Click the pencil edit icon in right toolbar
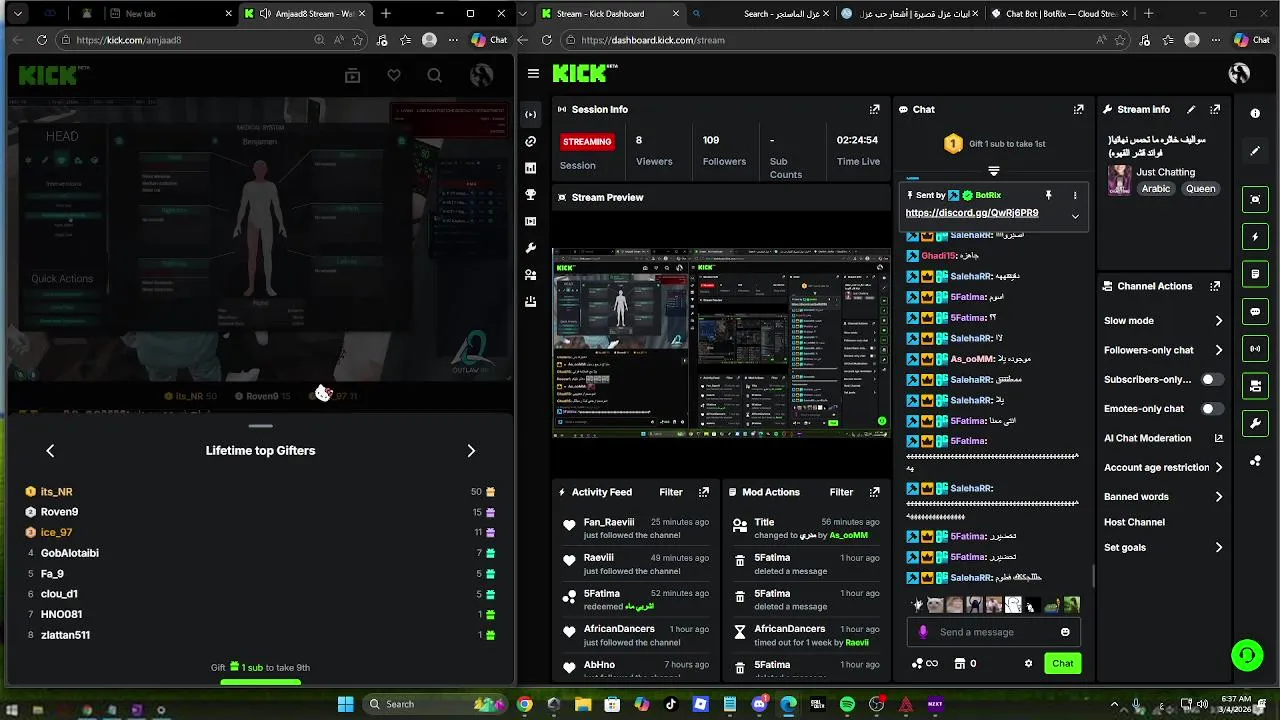1280x720 pixels. 1255,151
